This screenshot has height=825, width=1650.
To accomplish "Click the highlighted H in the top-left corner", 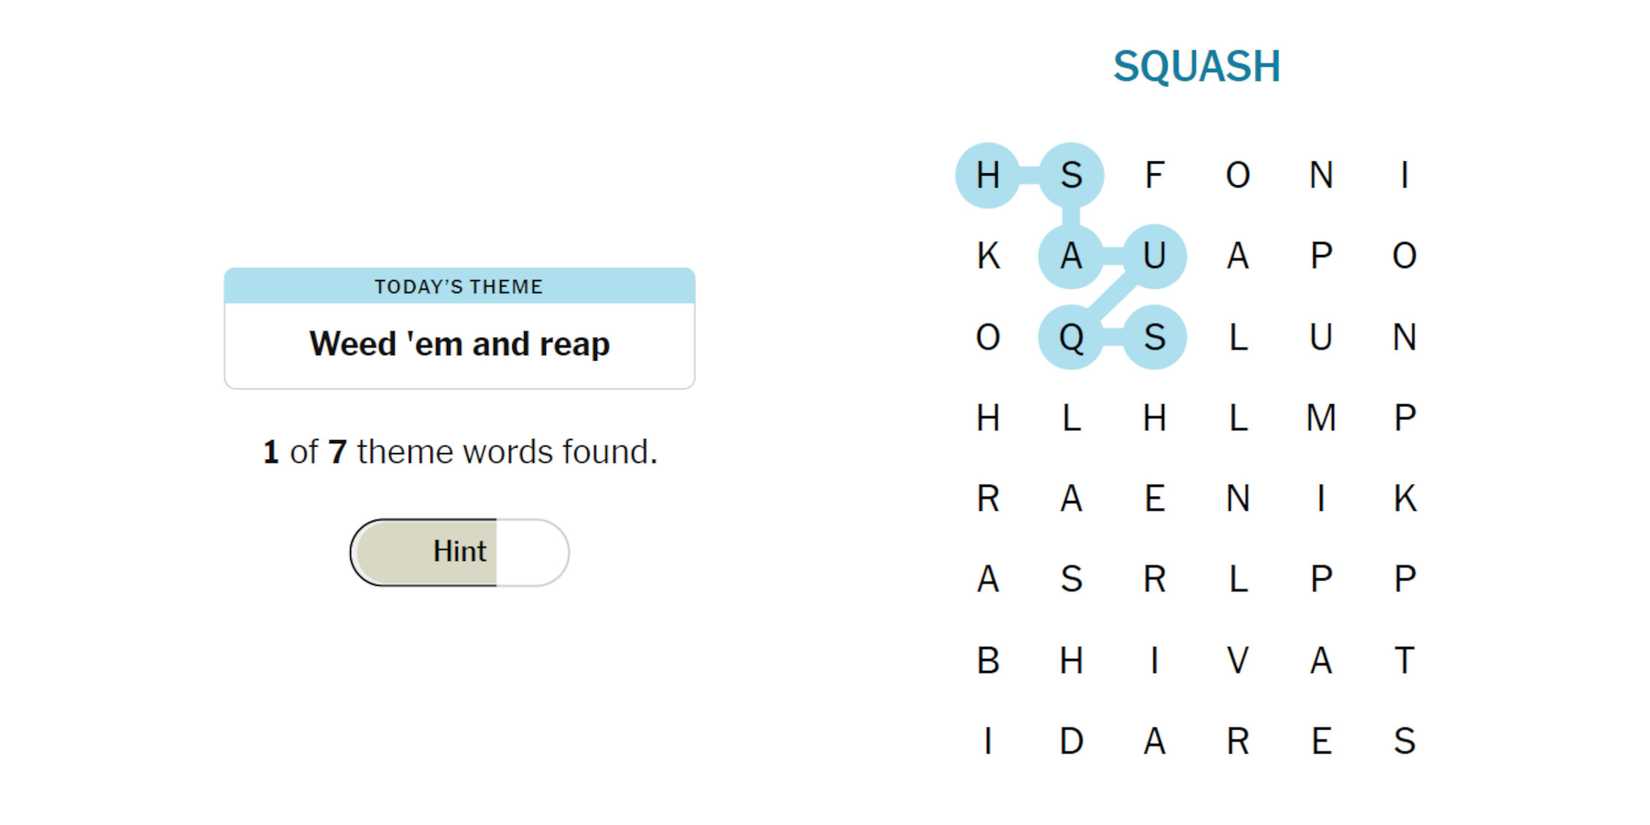I will pos(988,176).
